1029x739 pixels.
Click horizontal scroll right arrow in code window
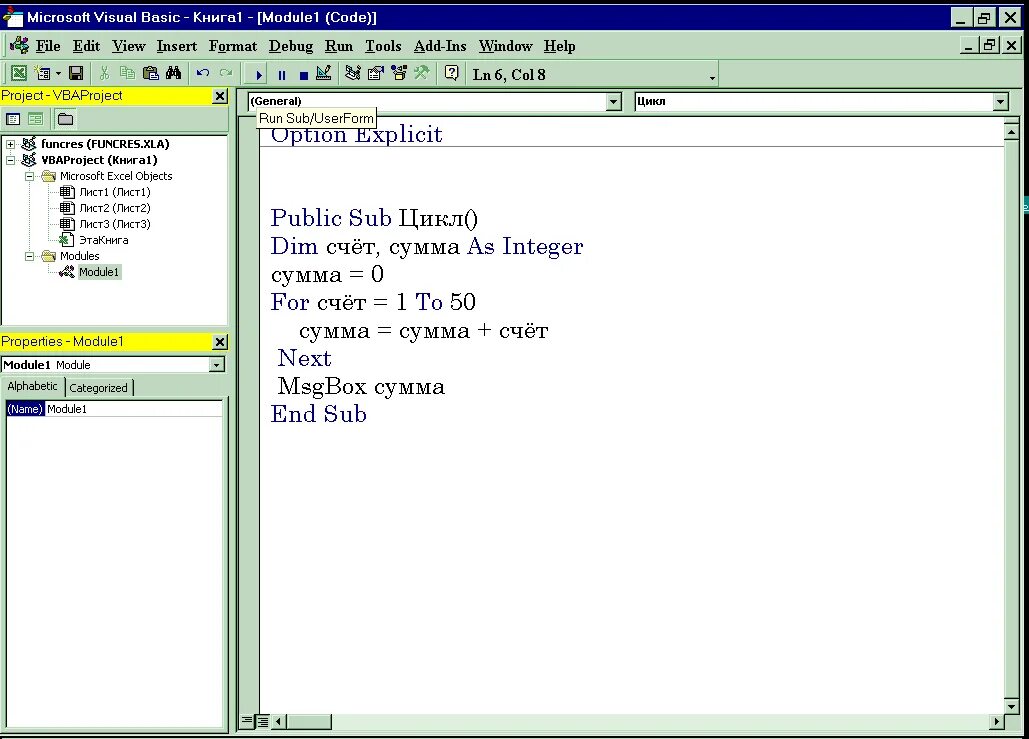[996, 721]
